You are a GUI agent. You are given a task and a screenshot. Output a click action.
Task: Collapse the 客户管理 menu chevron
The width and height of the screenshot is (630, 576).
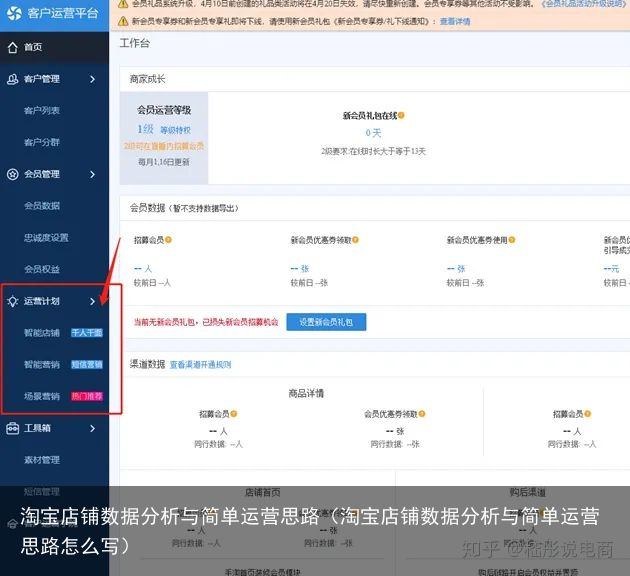click(92, 79)
